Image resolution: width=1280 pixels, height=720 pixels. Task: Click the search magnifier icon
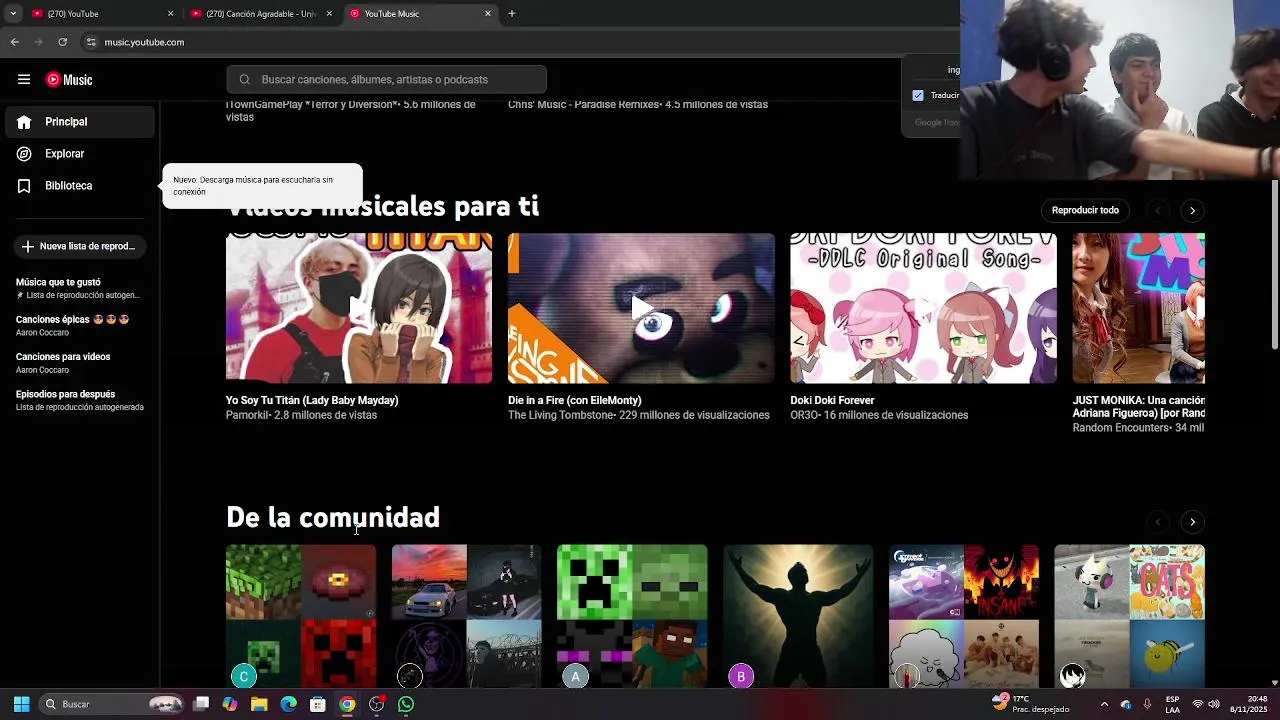(x=245, y=80)
